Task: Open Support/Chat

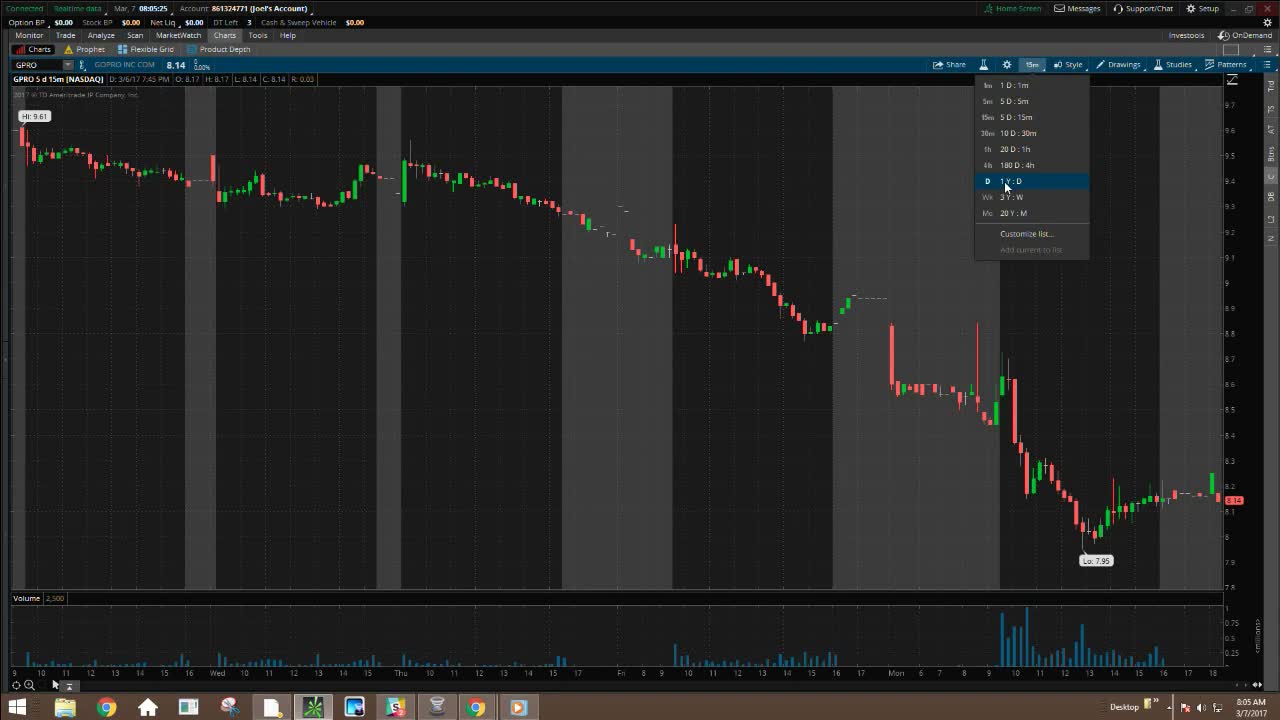Action: tap(1142, 8)
